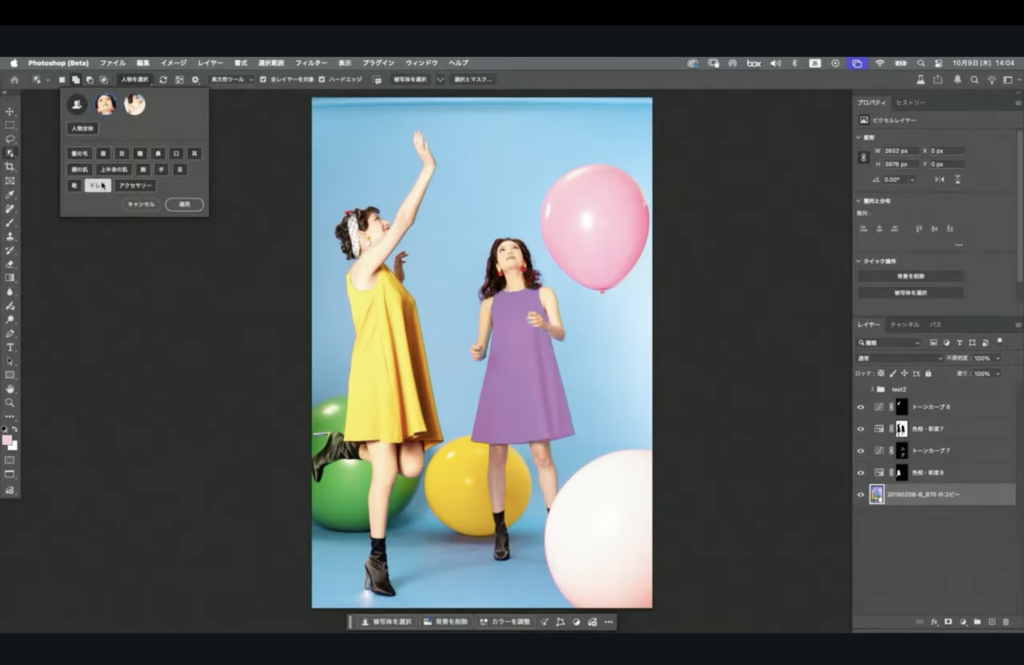1024x665 pixels.
Task: Click the キャンセル button
Action: [140, 204]
